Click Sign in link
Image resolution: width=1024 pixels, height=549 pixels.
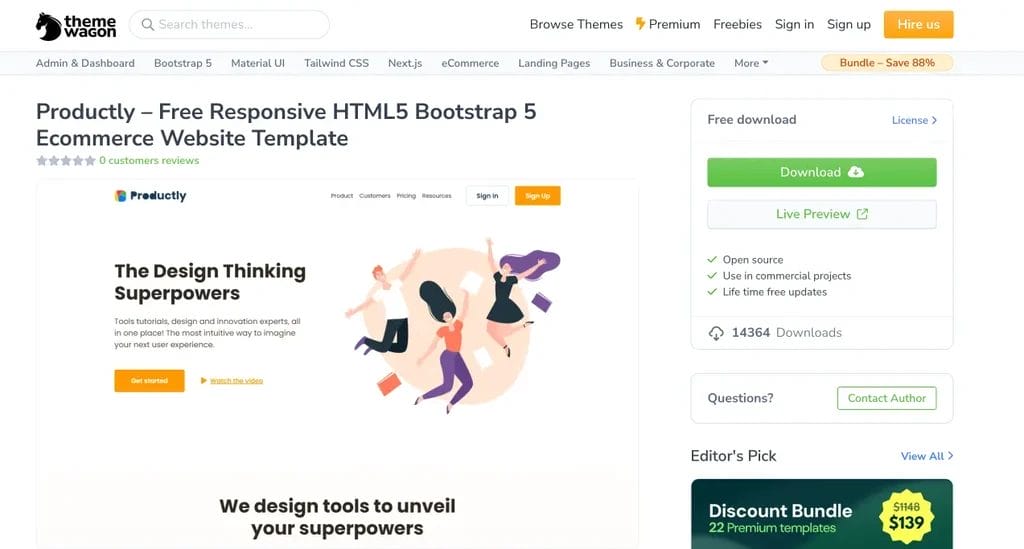click(794, 24)
